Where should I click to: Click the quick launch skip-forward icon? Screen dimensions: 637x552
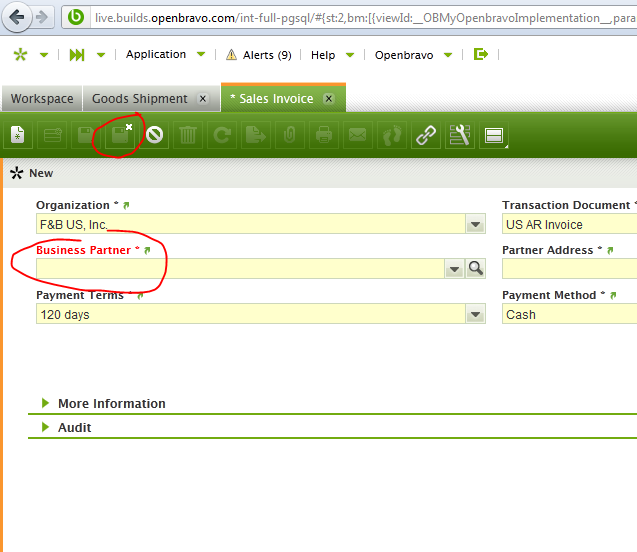77,54
